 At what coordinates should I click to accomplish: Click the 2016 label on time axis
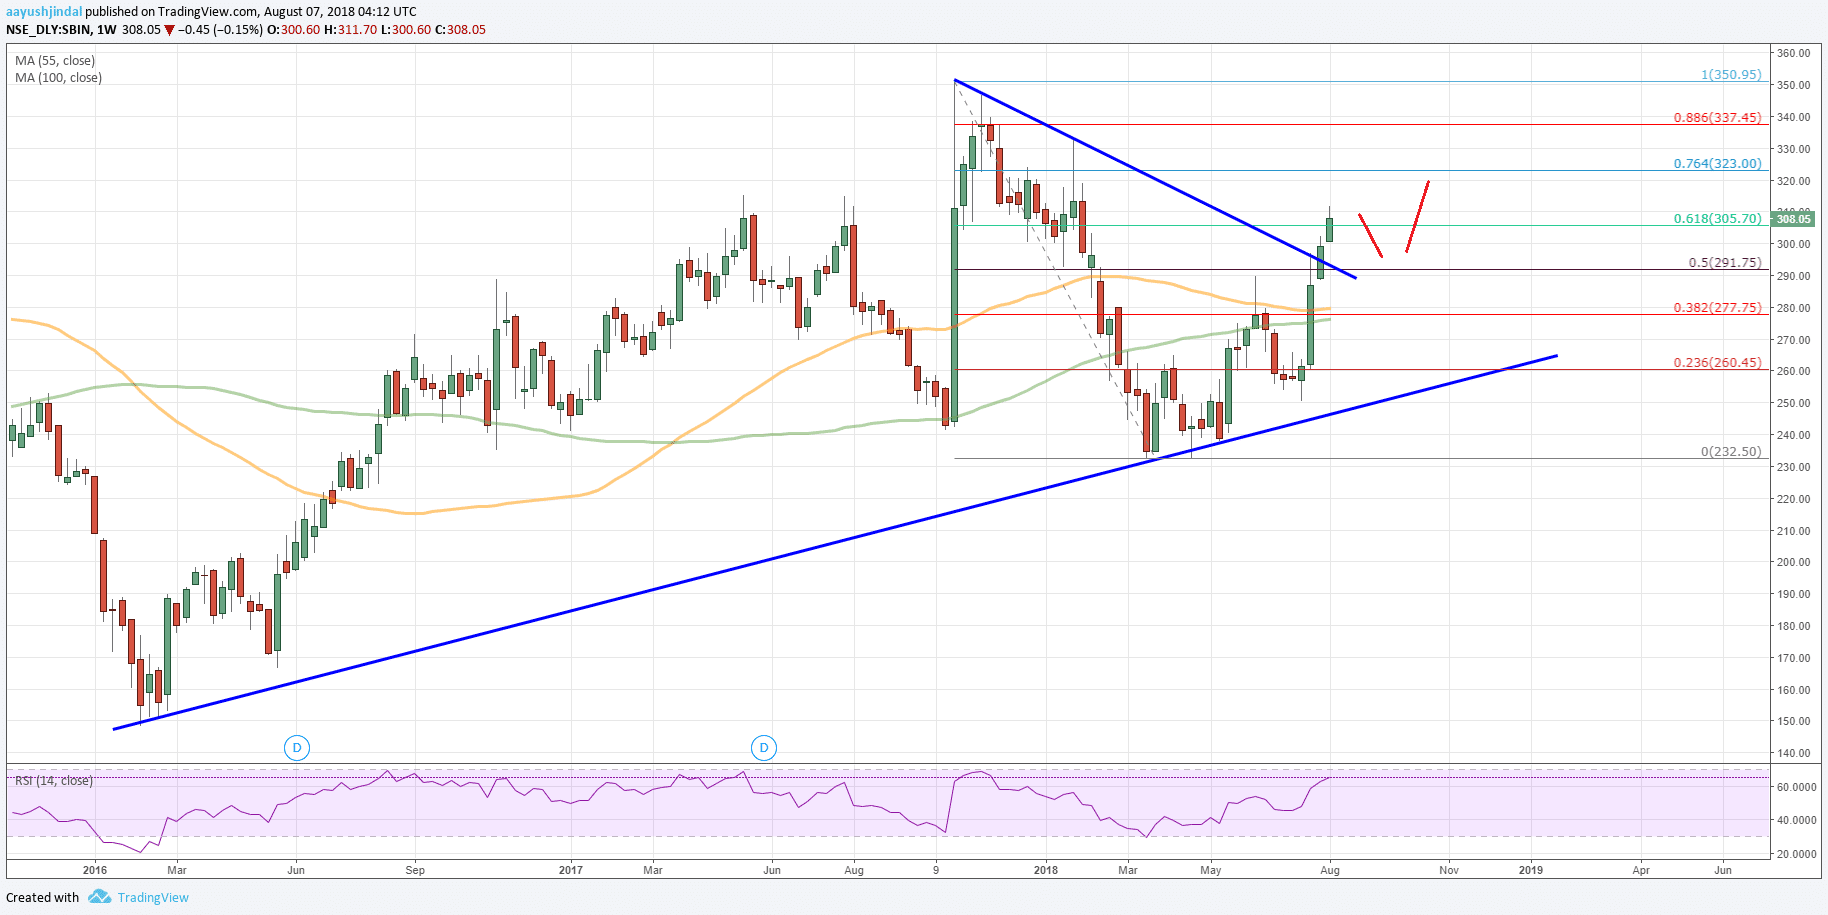95,870
